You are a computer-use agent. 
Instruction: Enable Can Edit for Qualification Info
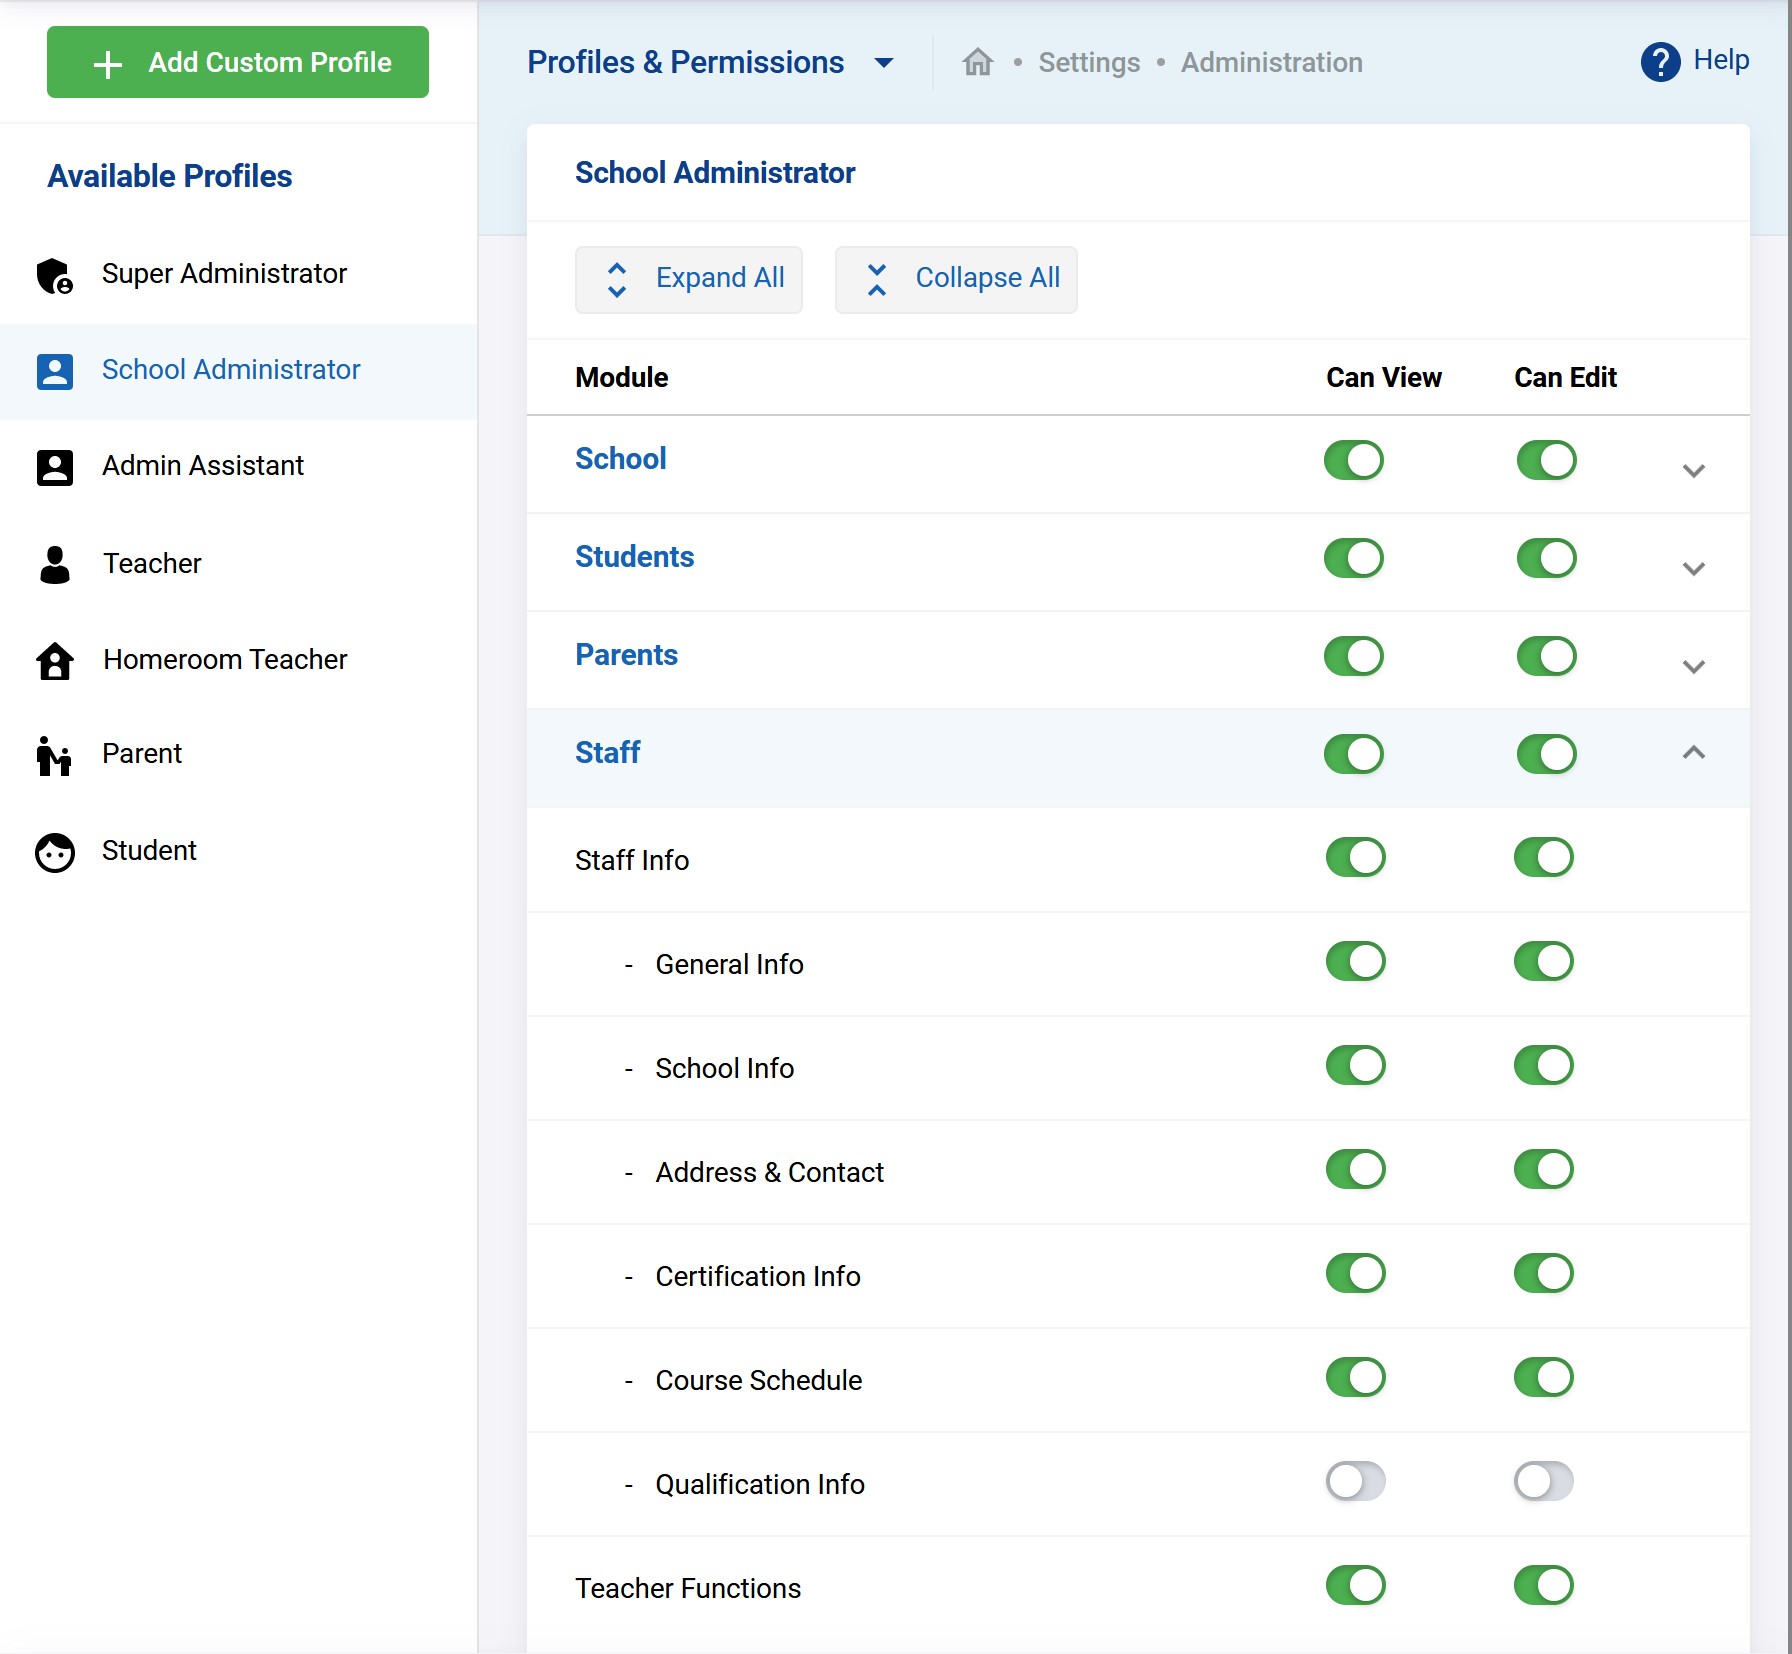(x=1543, y=1482)
